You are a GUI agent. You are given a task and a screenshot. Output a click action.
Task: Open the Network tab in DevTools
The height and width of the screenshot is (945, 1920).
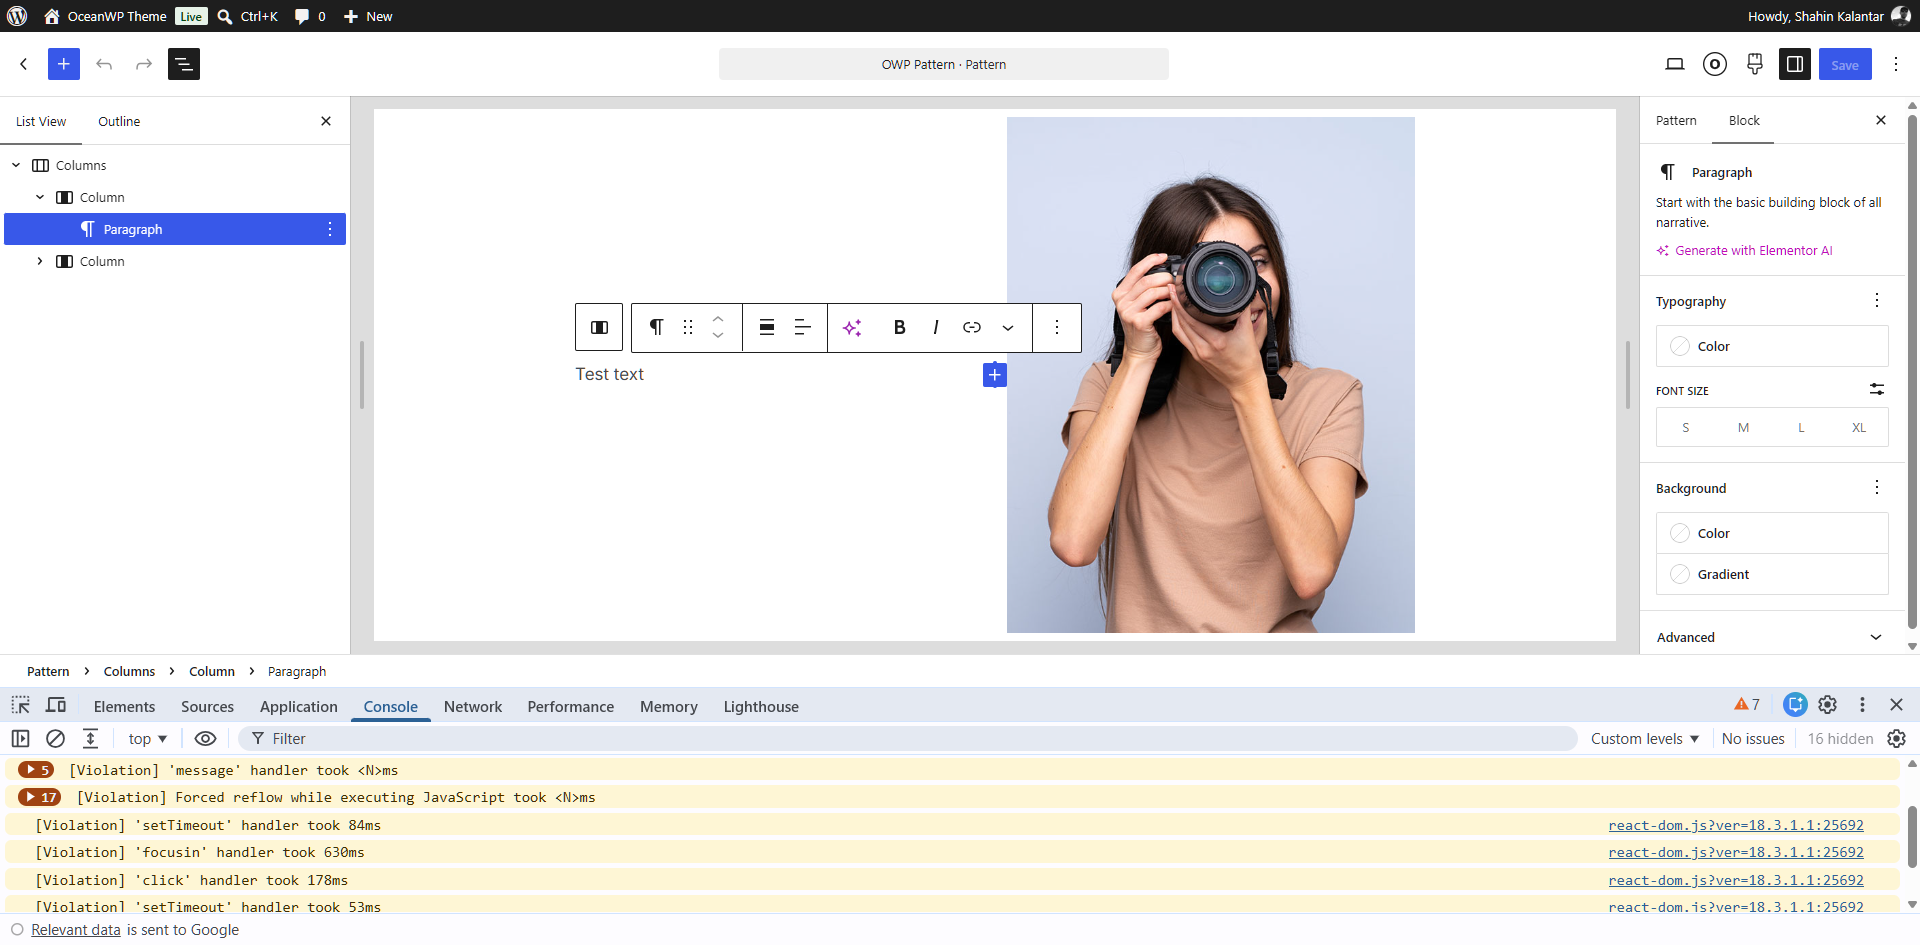point(473,706)
